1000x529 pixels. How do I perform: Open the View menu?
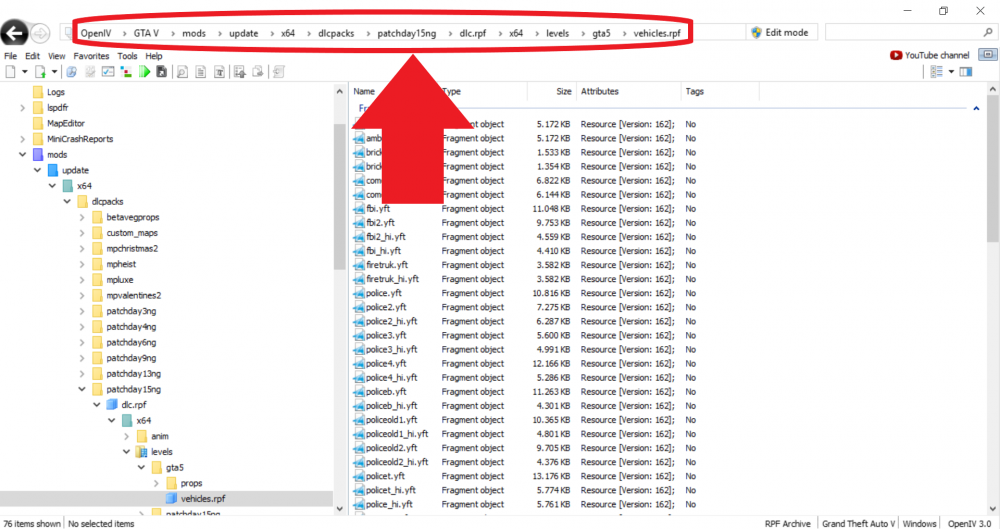click(x=56, y=56)
